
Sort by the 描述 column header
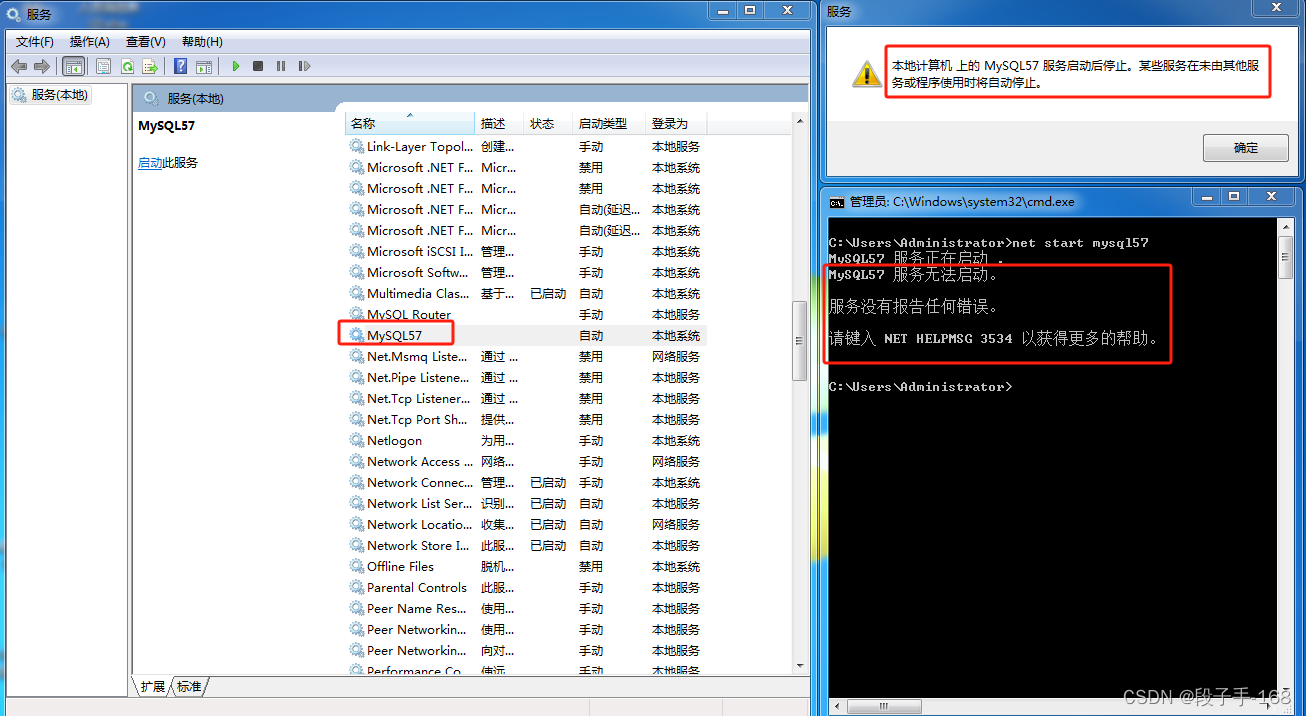click(500, 123)
